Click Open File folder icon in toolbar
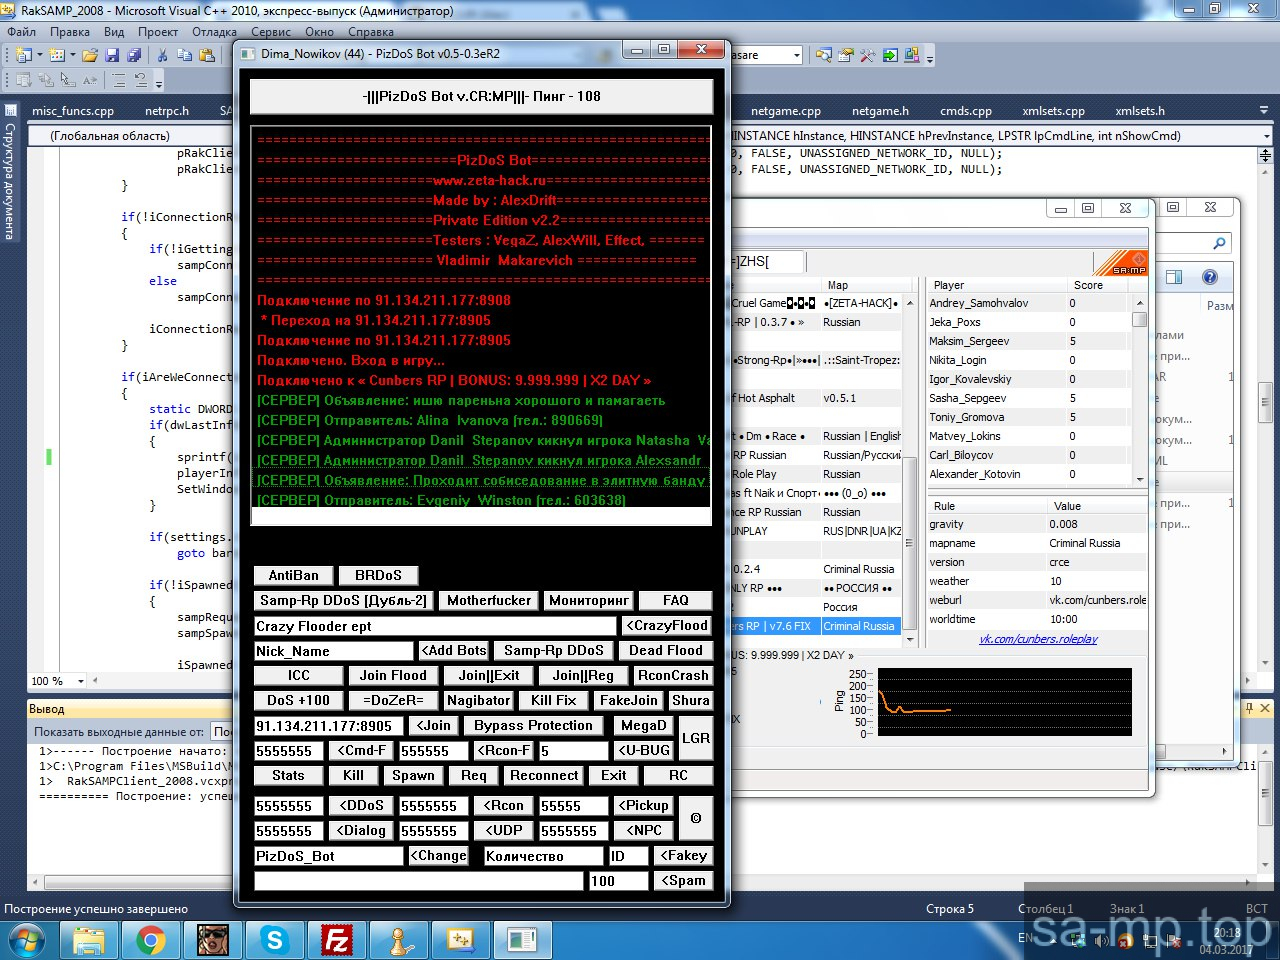 pyautogui.click(x=90, y=55)
